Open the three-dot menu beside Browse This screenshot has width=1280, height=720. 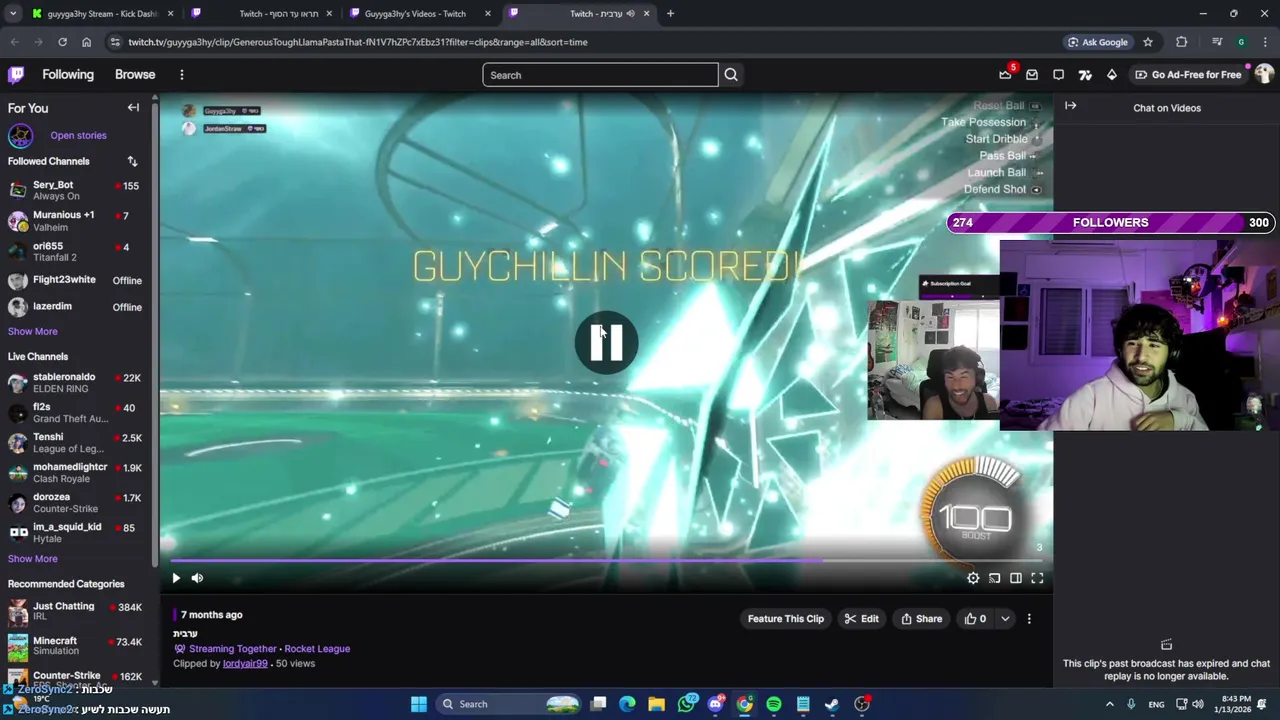(x=182, y=75)
